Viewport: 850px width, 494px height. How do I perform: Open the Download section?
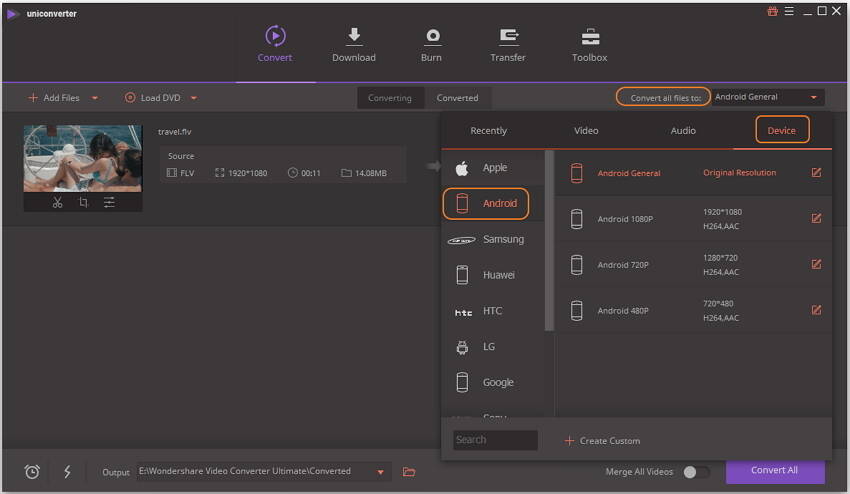pos(353,44)
